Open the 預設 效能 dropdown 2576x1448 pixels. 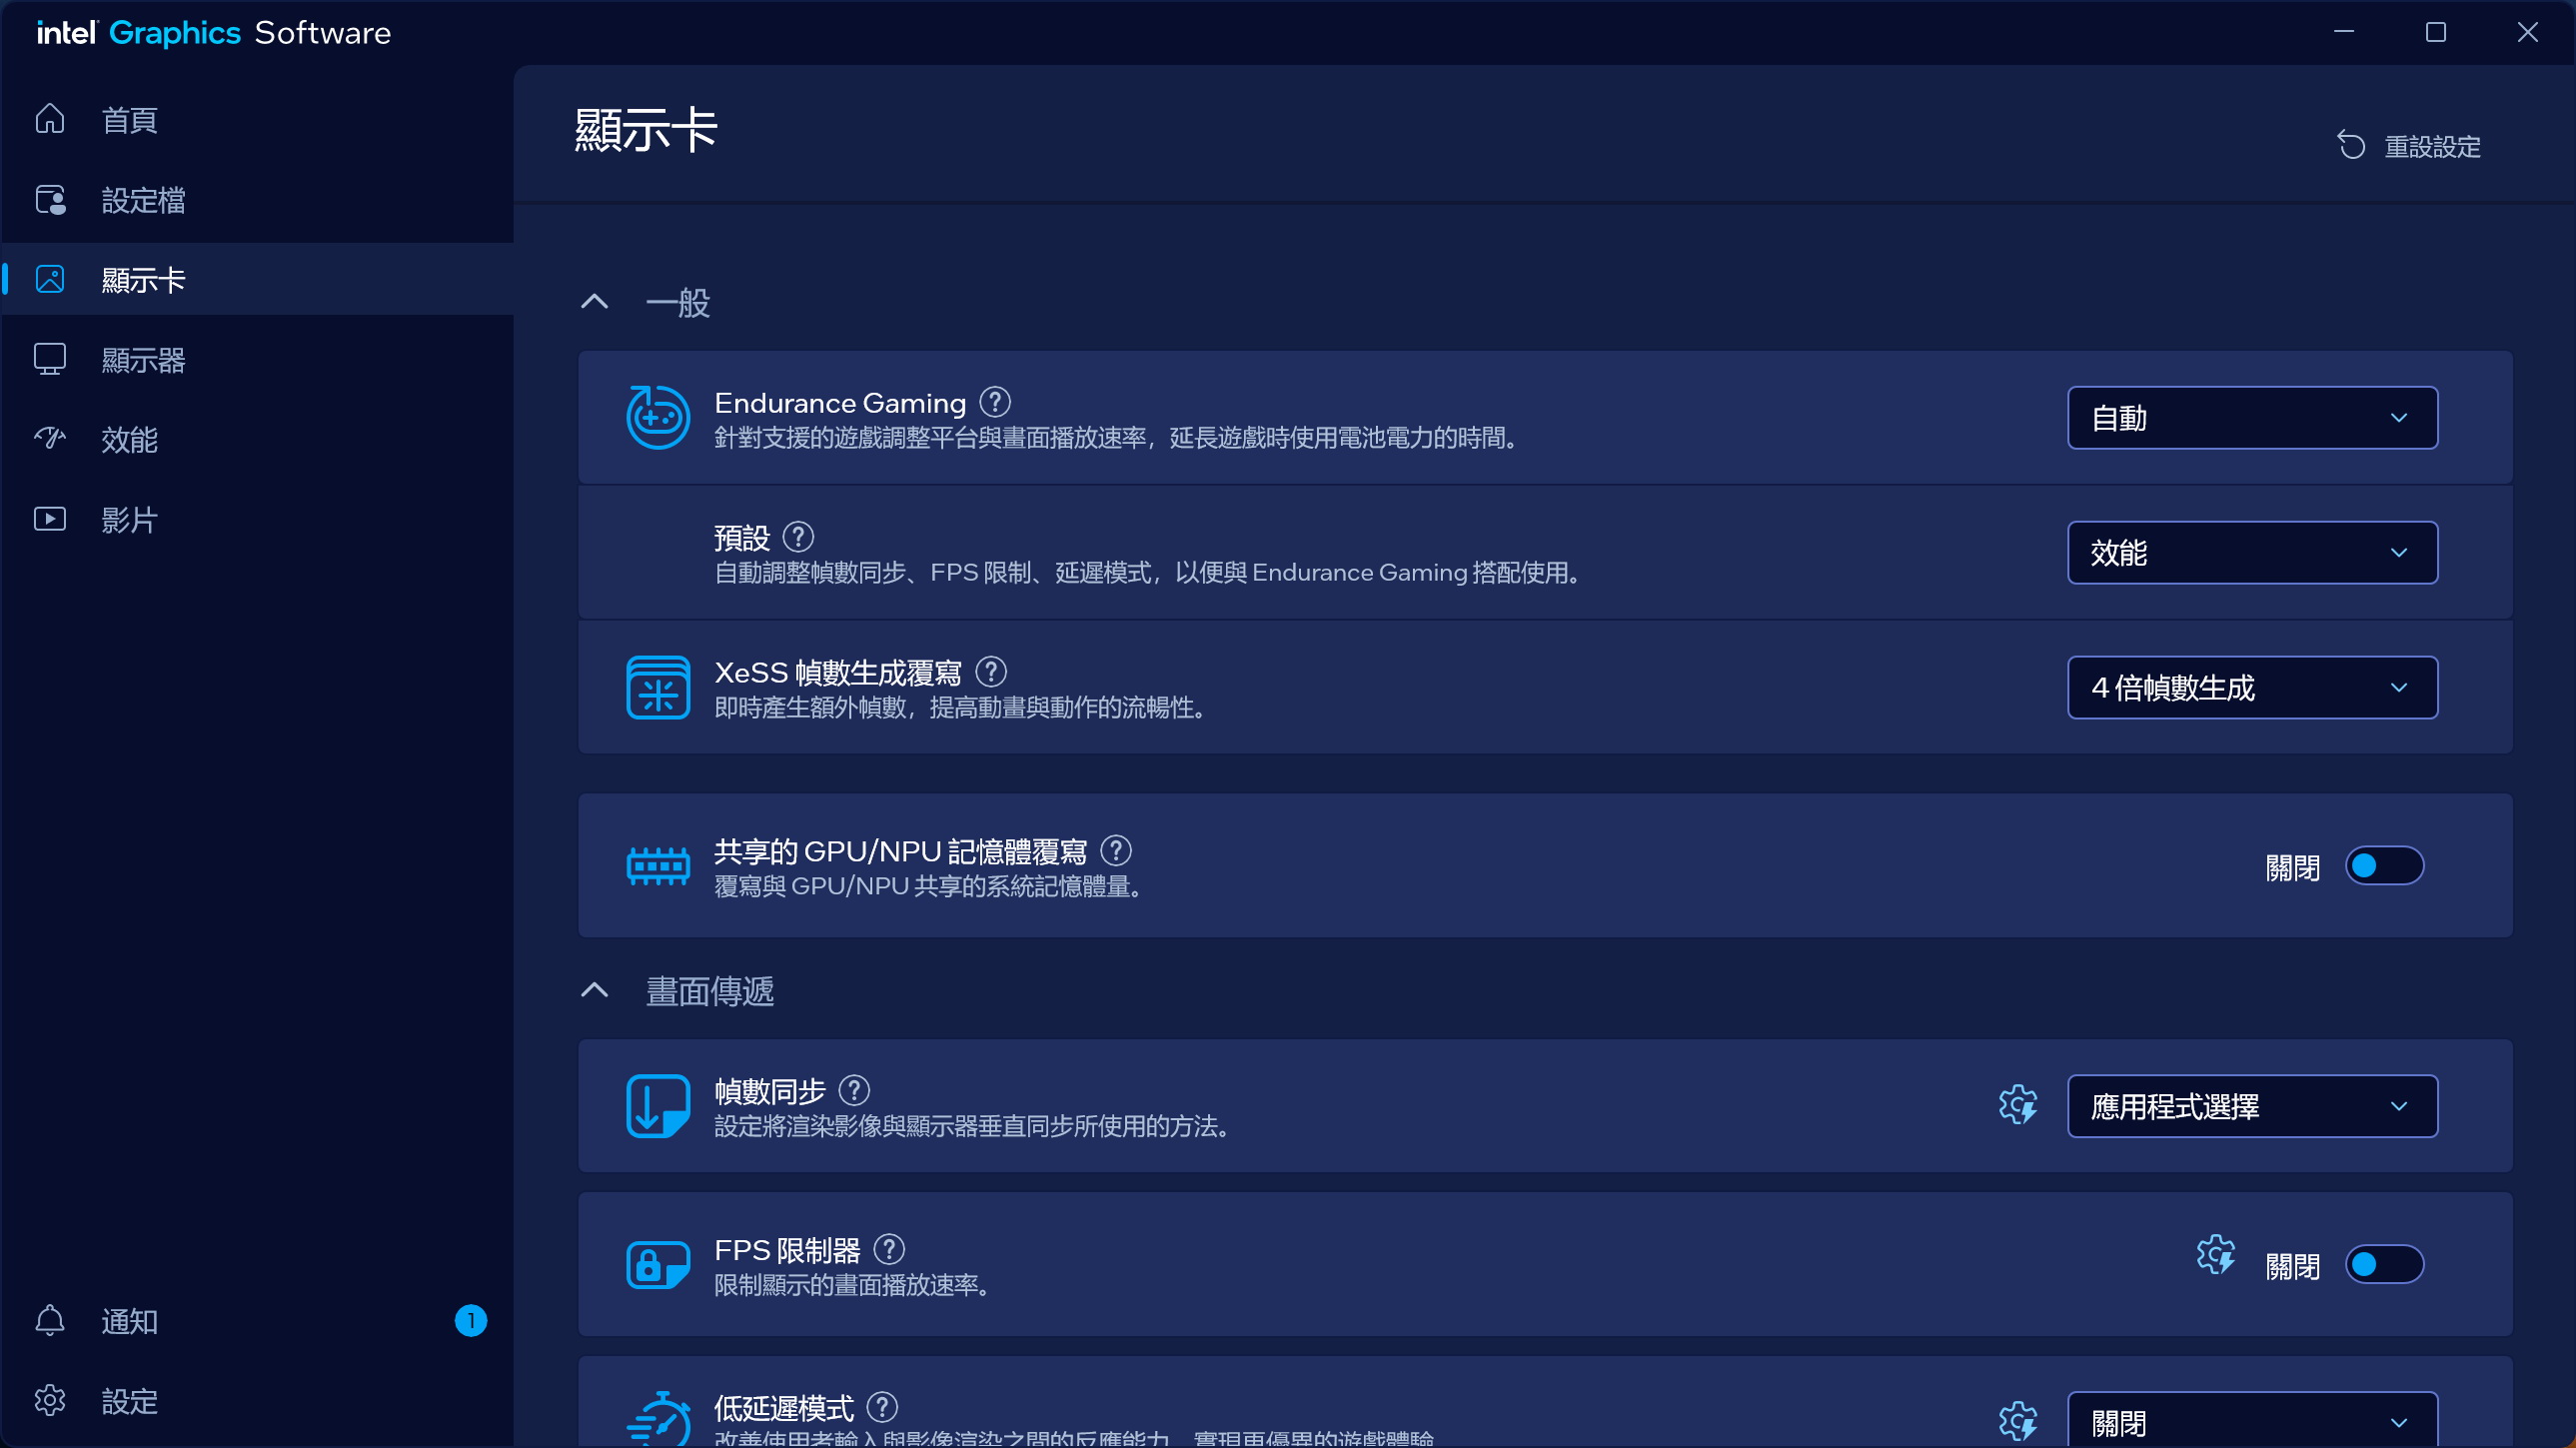2252,553
